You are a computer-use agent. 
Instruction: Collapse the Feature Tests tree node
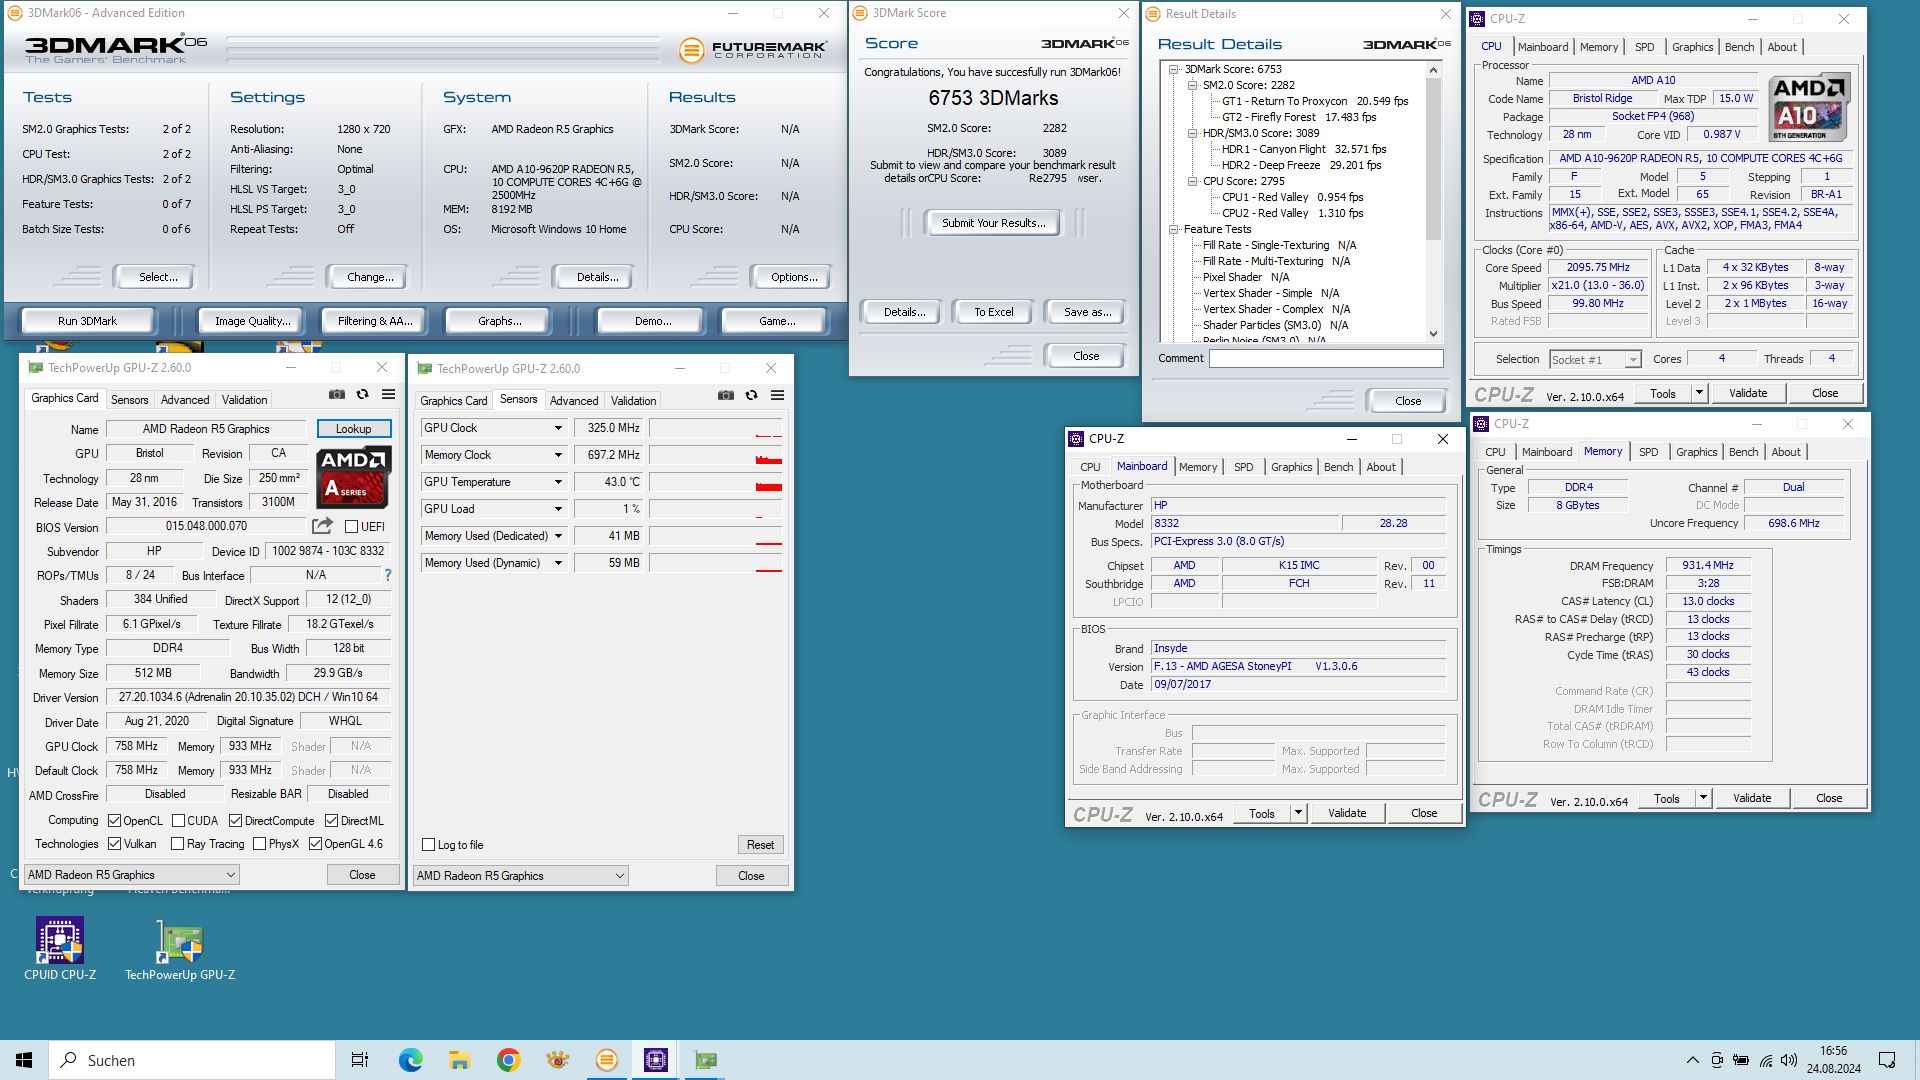1173,229
